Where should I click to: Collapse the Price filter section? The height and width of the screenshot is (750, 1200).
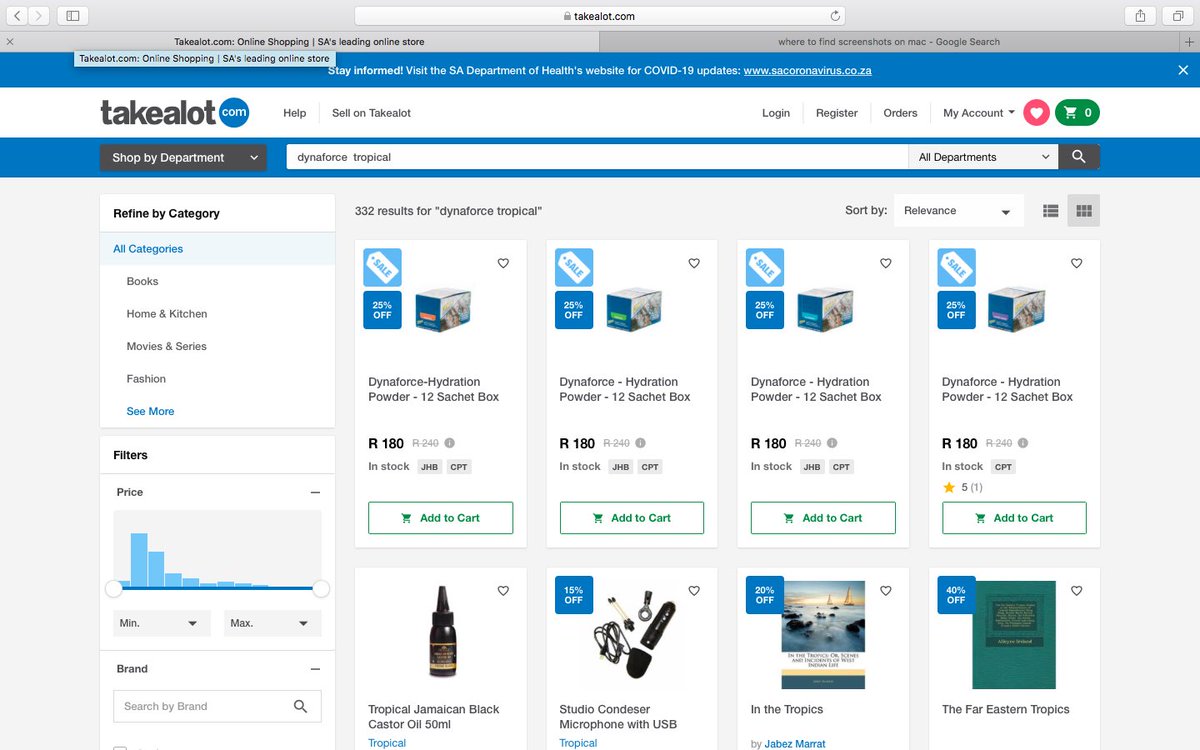(315, 492)
